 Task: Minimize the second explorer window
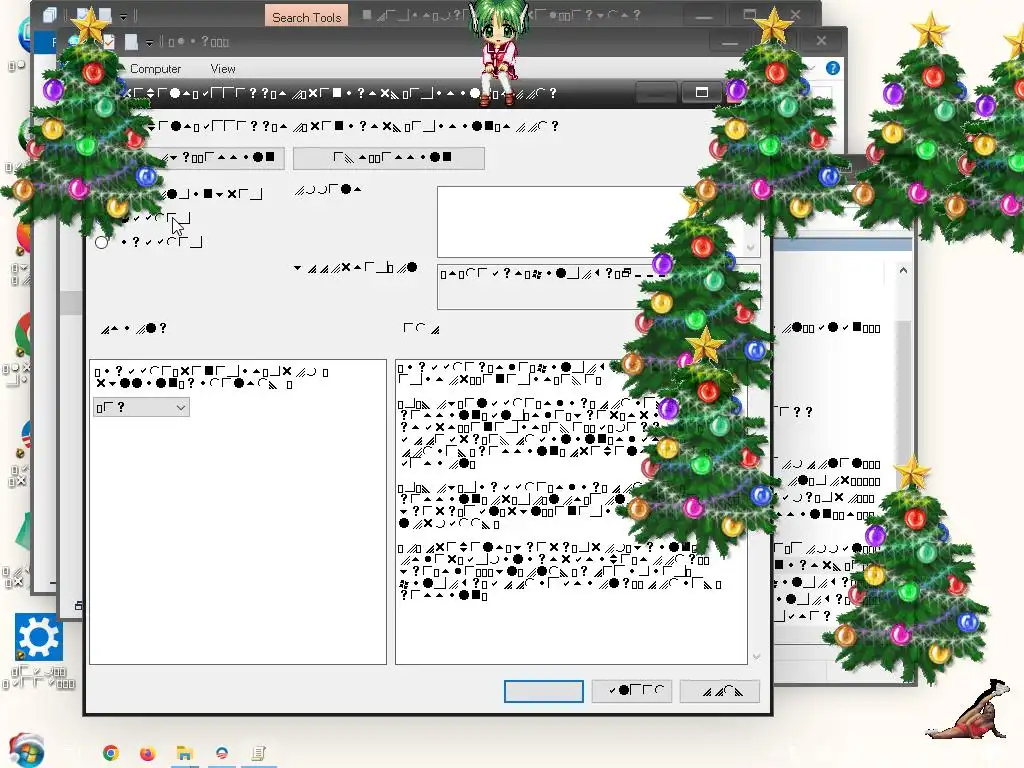[730, 42]
